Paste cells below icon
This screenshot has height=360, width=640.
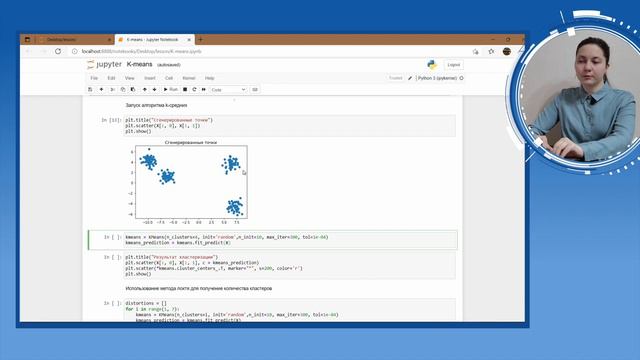[x=133, y=89]
